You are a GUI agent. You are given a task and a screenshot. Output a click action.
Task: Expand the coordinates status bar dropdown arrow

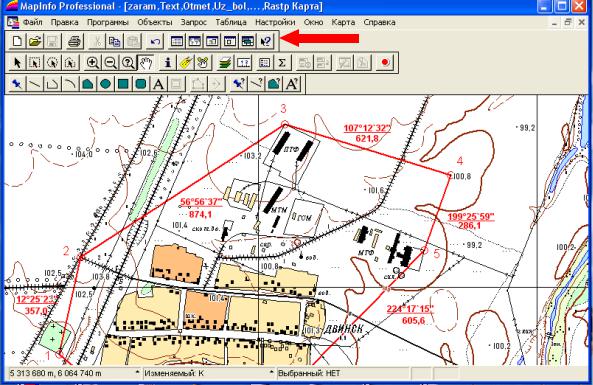(x=137, y=373)
